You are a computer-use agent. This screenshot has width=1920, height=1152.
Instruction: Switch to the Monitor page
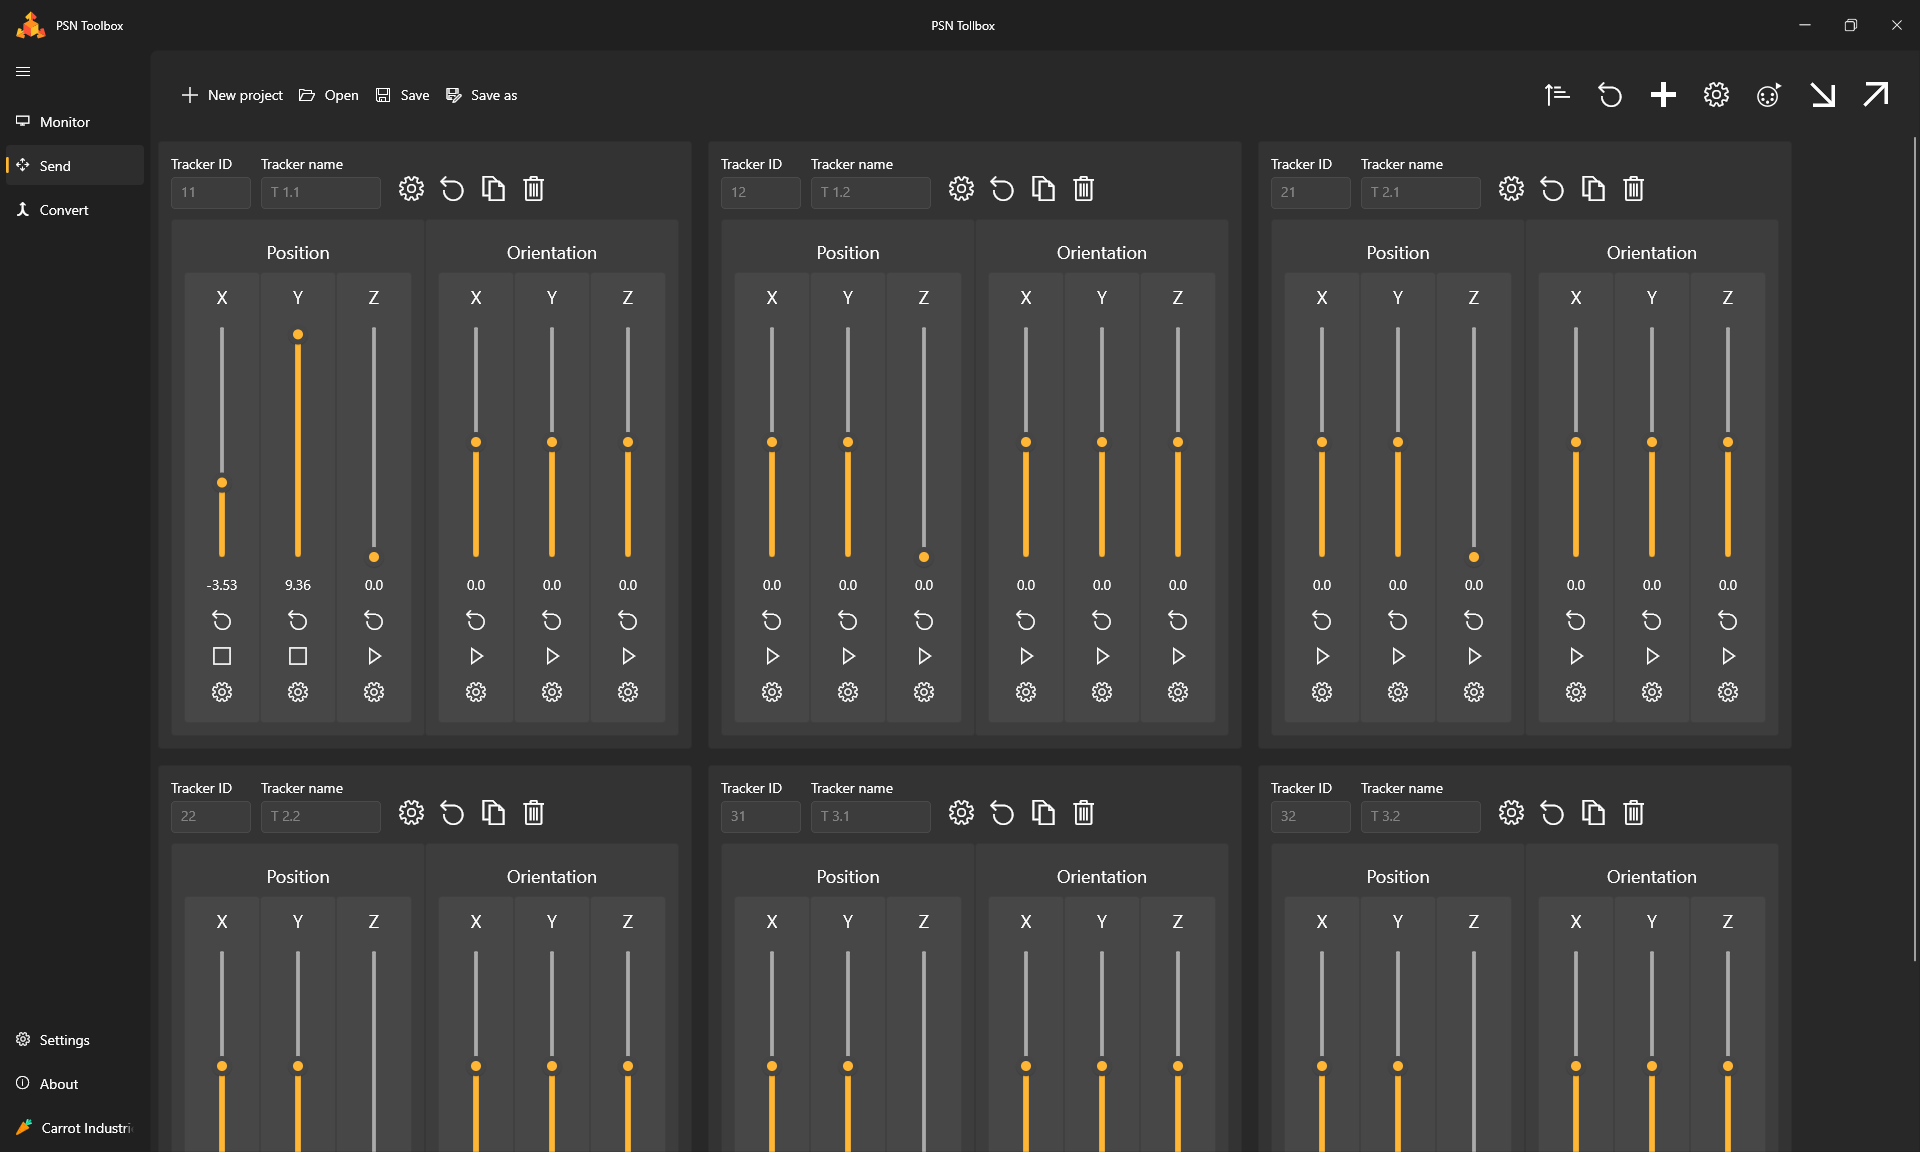pos(64,122)
